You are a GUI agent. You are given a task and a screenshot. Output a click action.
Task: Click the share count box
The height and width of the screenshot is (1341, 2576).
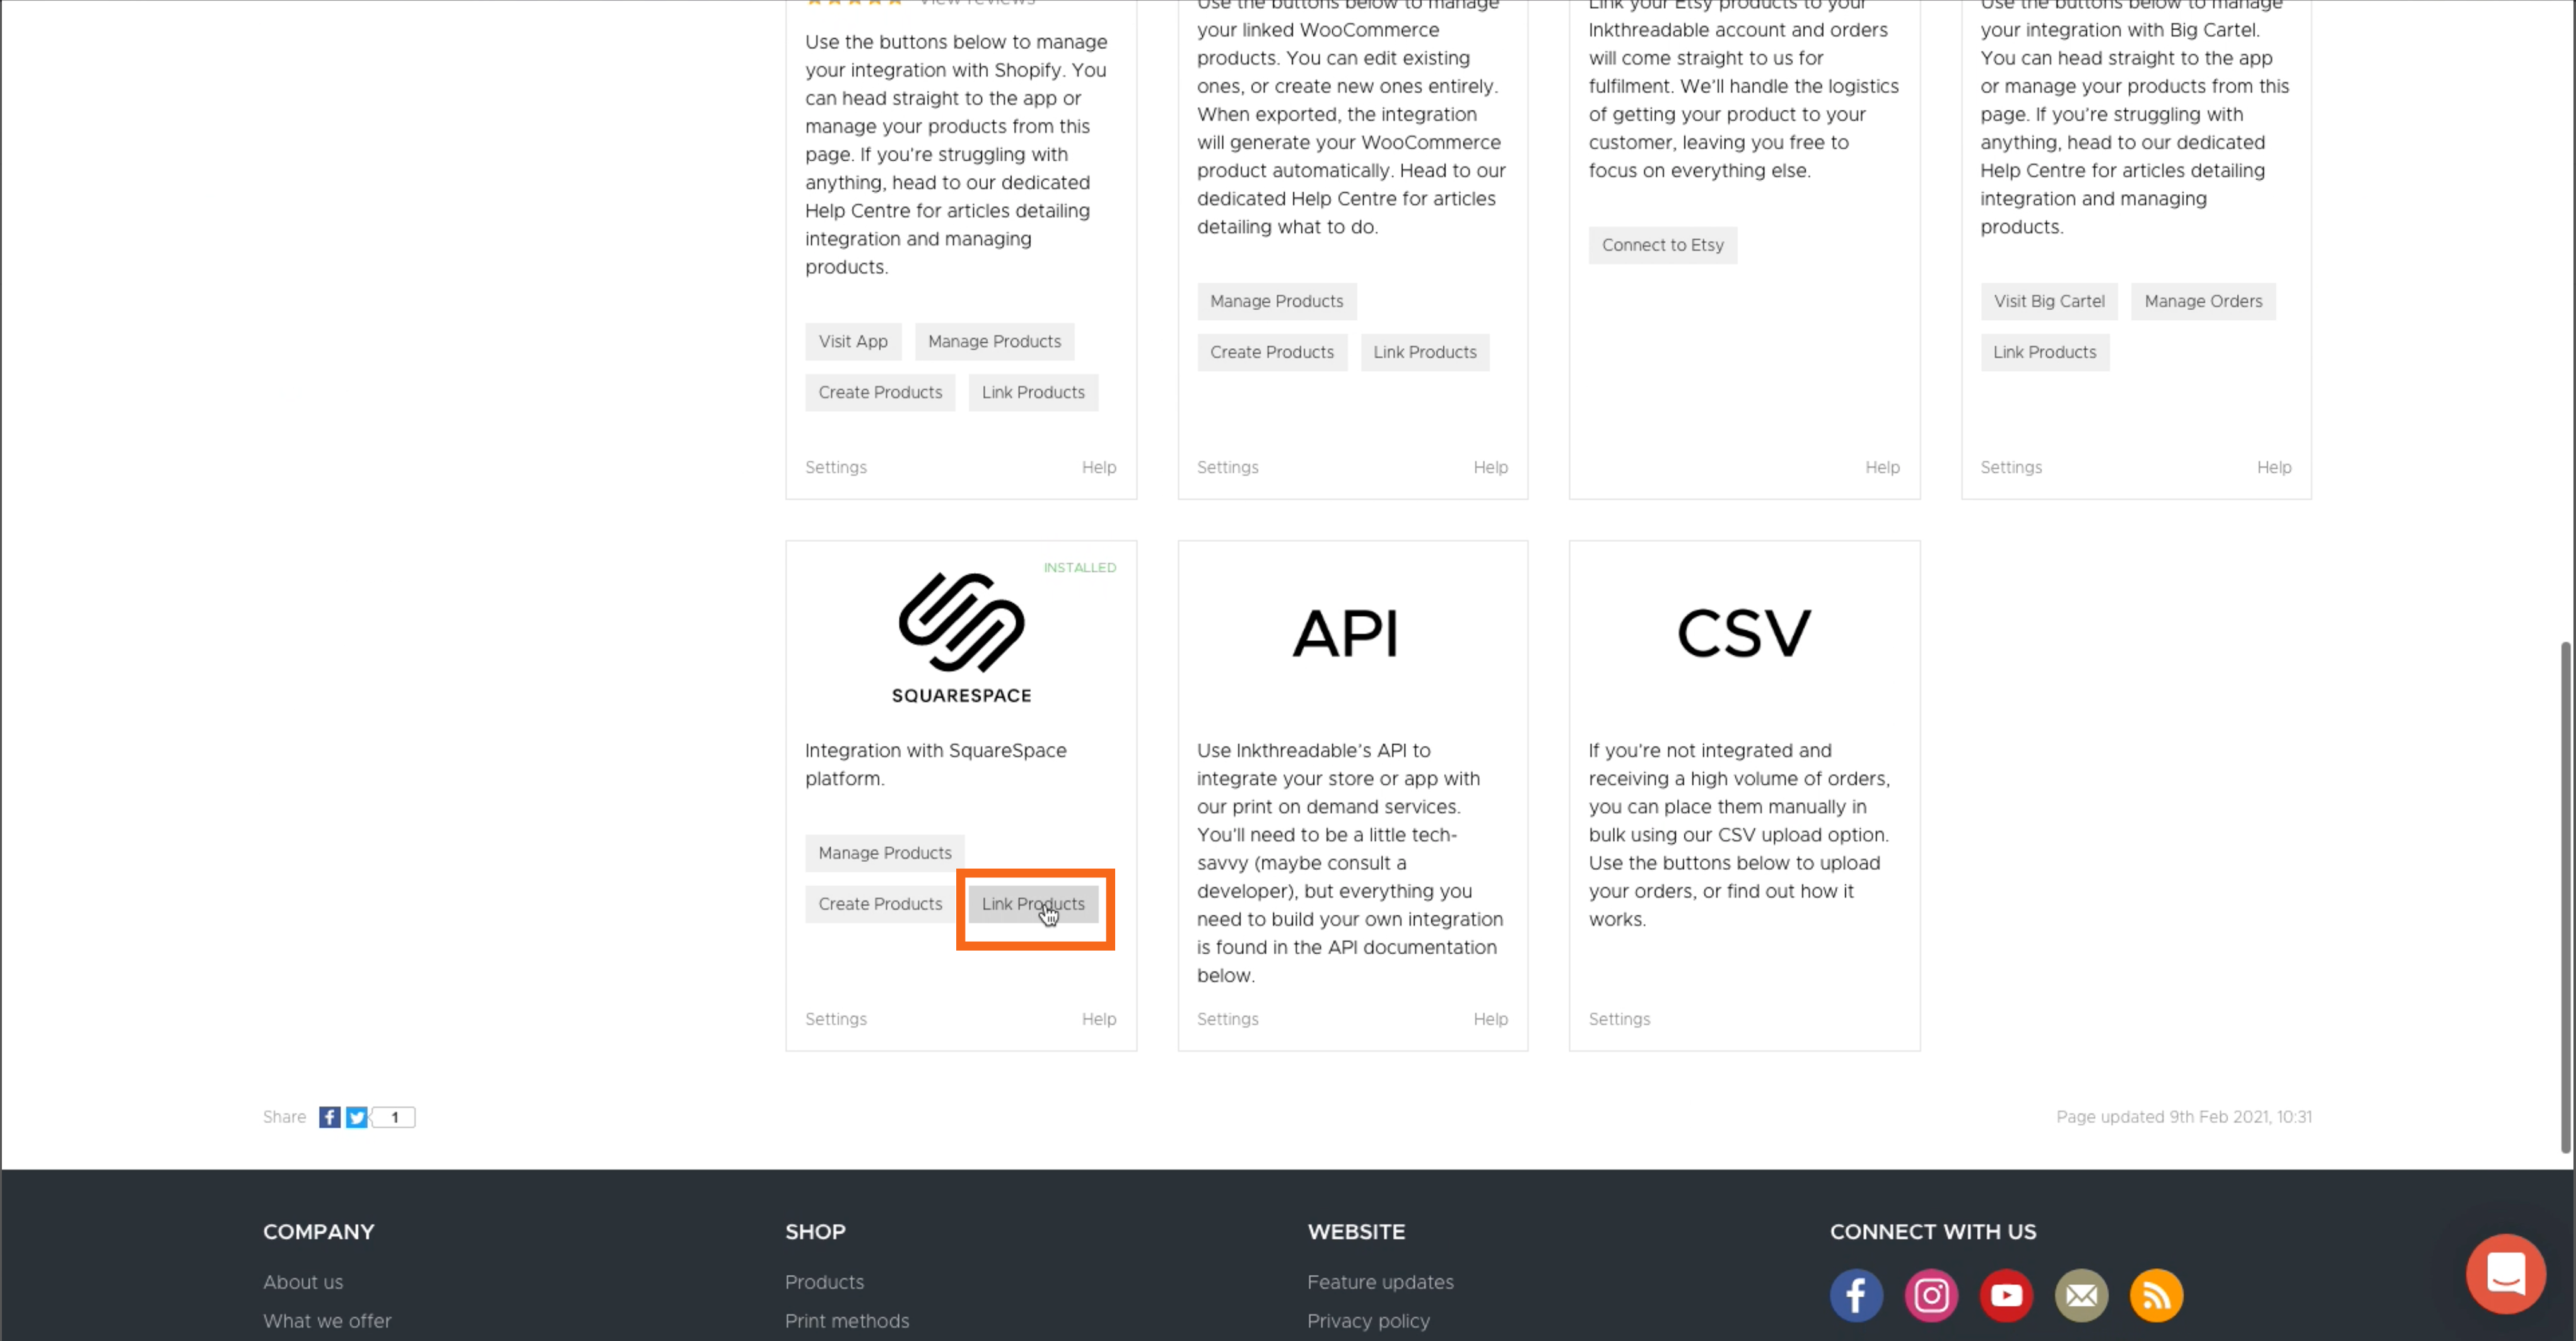point(395,1117)
